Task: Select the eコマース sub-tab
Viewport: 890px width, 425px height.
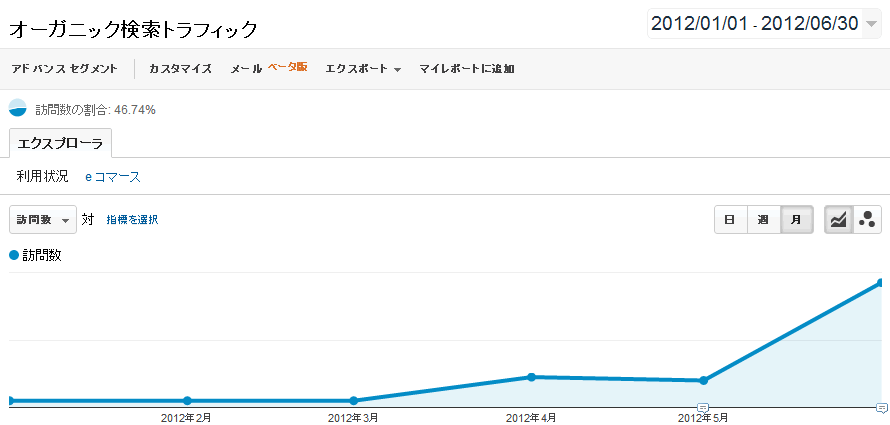Action: (x=113, y=177)
